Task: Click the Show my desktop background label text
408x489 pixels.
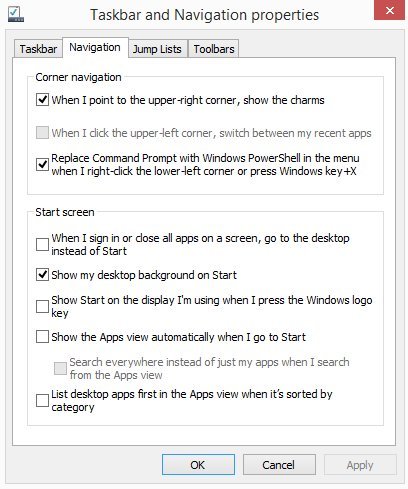Action: pyautogui.click(x=144, y=275)
